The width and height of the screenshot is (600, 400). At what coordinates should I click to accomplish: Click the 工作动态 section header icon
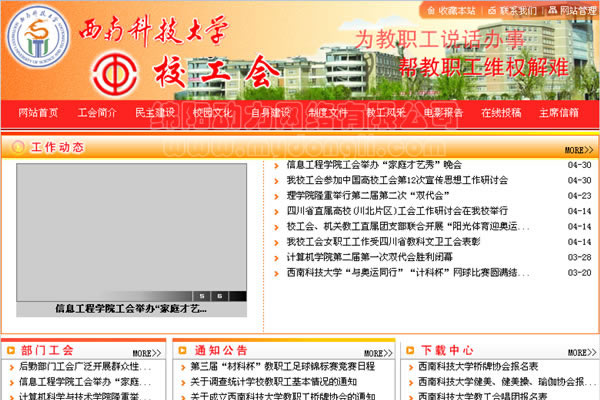pyautogui.click(x=18, y=147)
